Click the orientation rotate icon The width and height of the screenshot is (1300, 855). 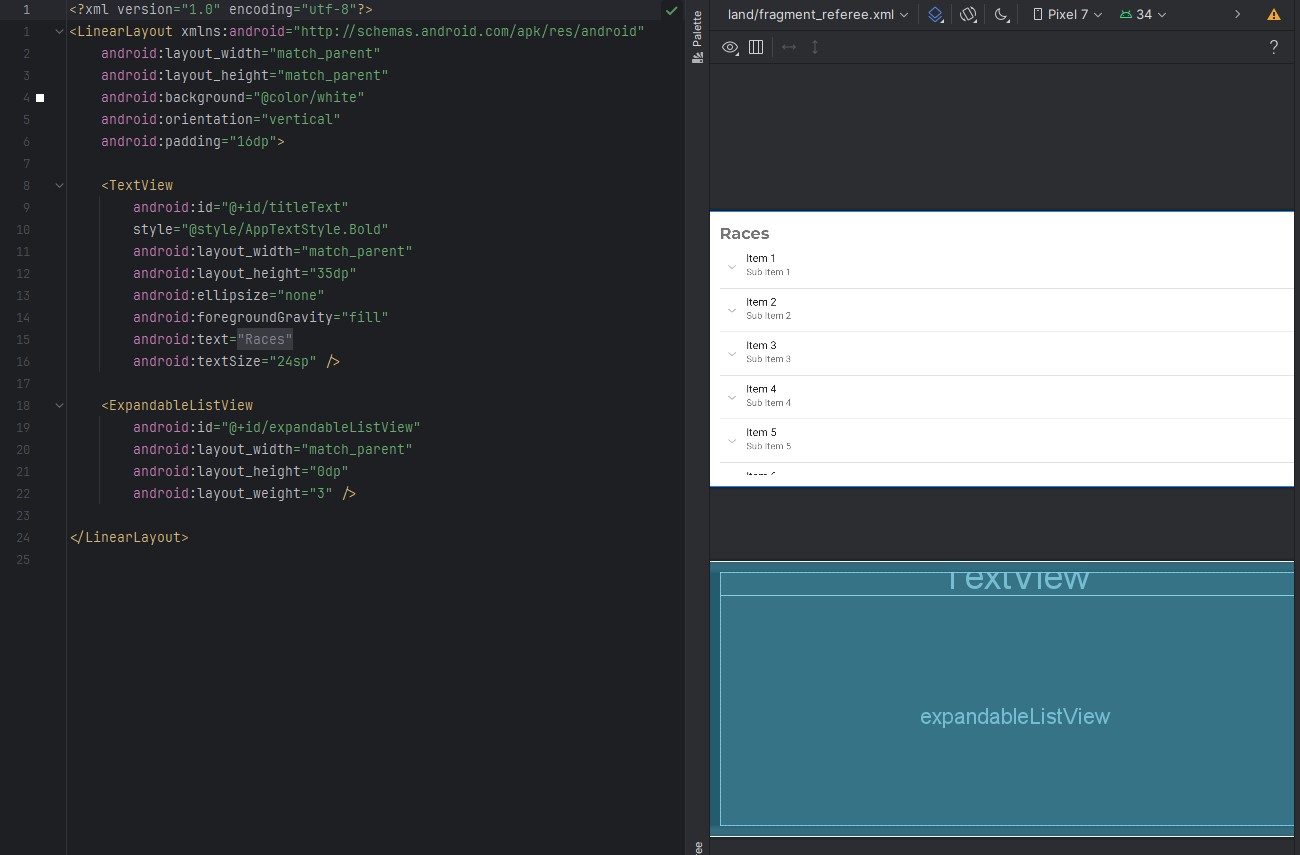pos(968,15)
